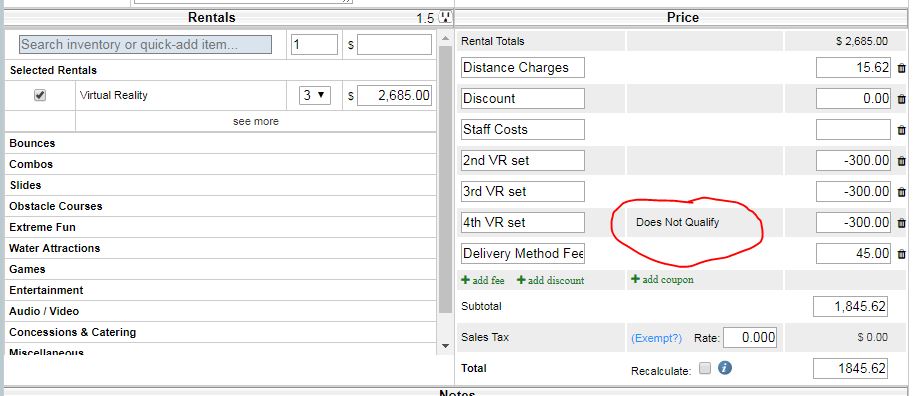Click the quick-add quantity field
Image resolution: width=914 pixels, height=396 pixels.
click(314, 44)
